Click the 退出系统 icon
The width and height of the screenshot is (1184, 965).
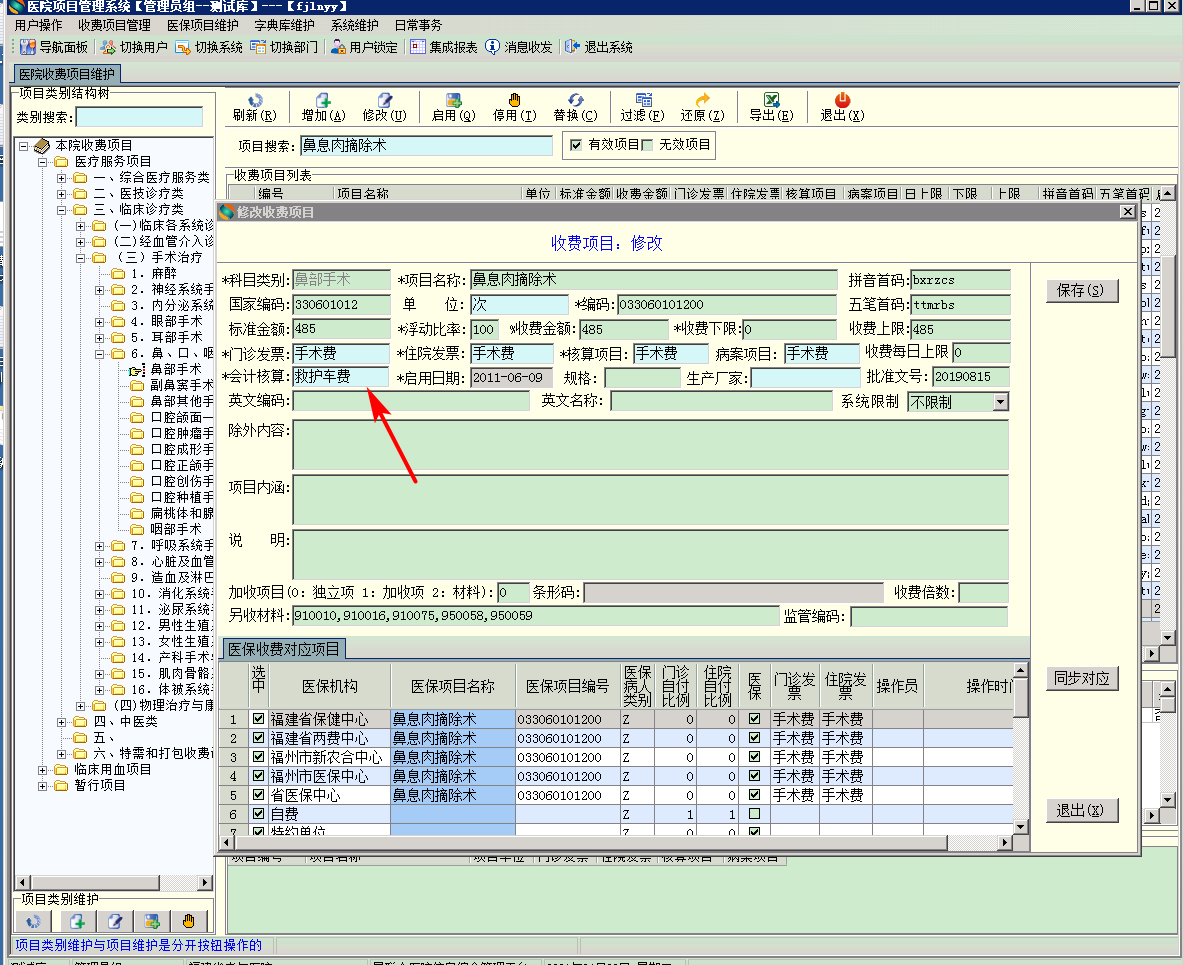[x=572, y=47]
